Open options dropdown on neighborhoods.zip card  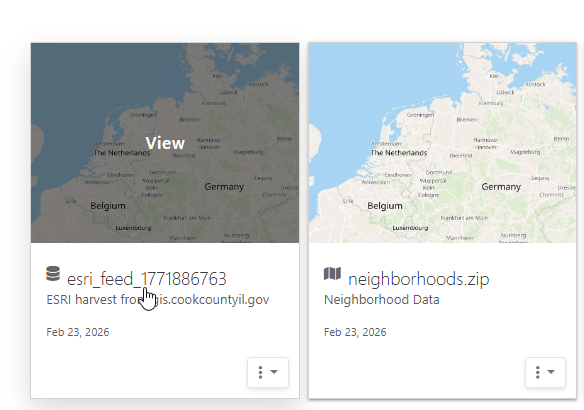coord(545,372)
